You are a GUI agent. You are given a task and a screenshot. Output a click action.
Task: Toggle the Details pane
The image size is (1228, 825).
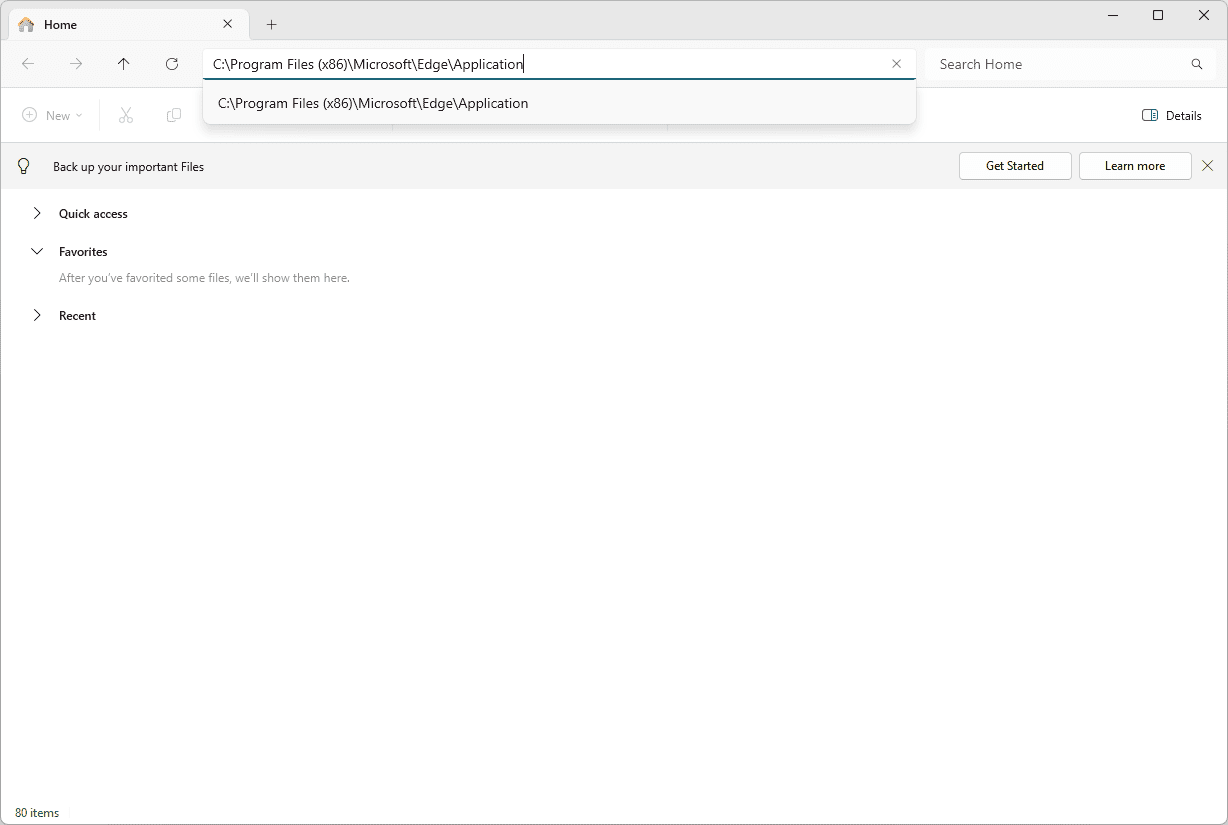1172,115
